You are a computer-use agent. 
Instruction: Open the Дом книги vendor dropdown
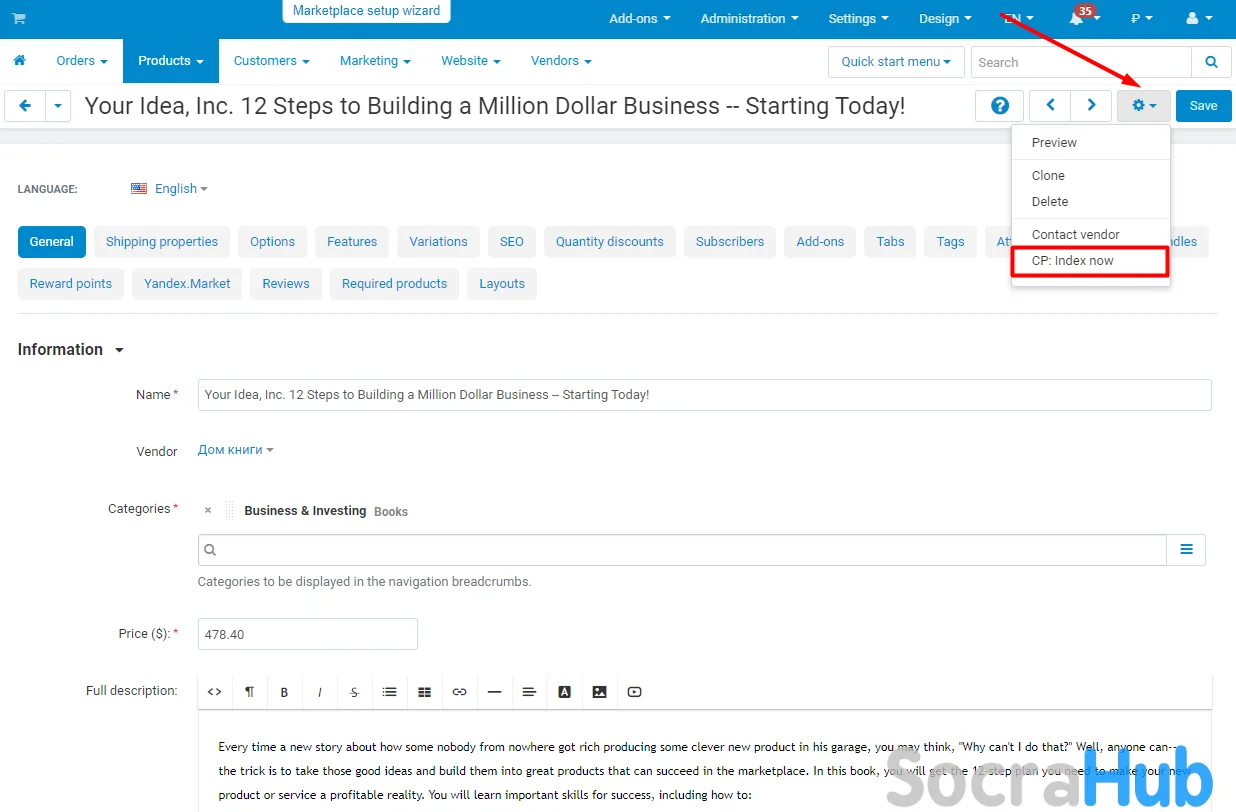coord(235,451)
